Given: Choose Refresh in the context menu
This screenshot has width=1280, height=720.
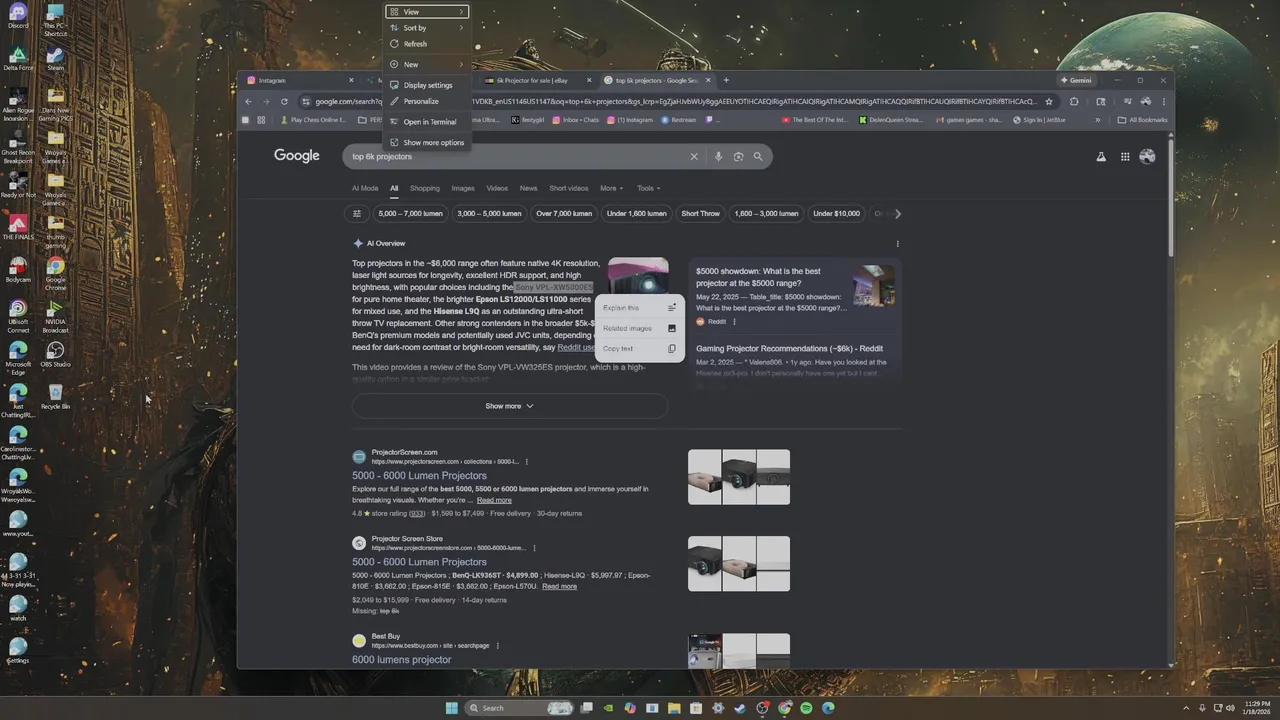Looking at the screenshot, I should click(427, 44).
